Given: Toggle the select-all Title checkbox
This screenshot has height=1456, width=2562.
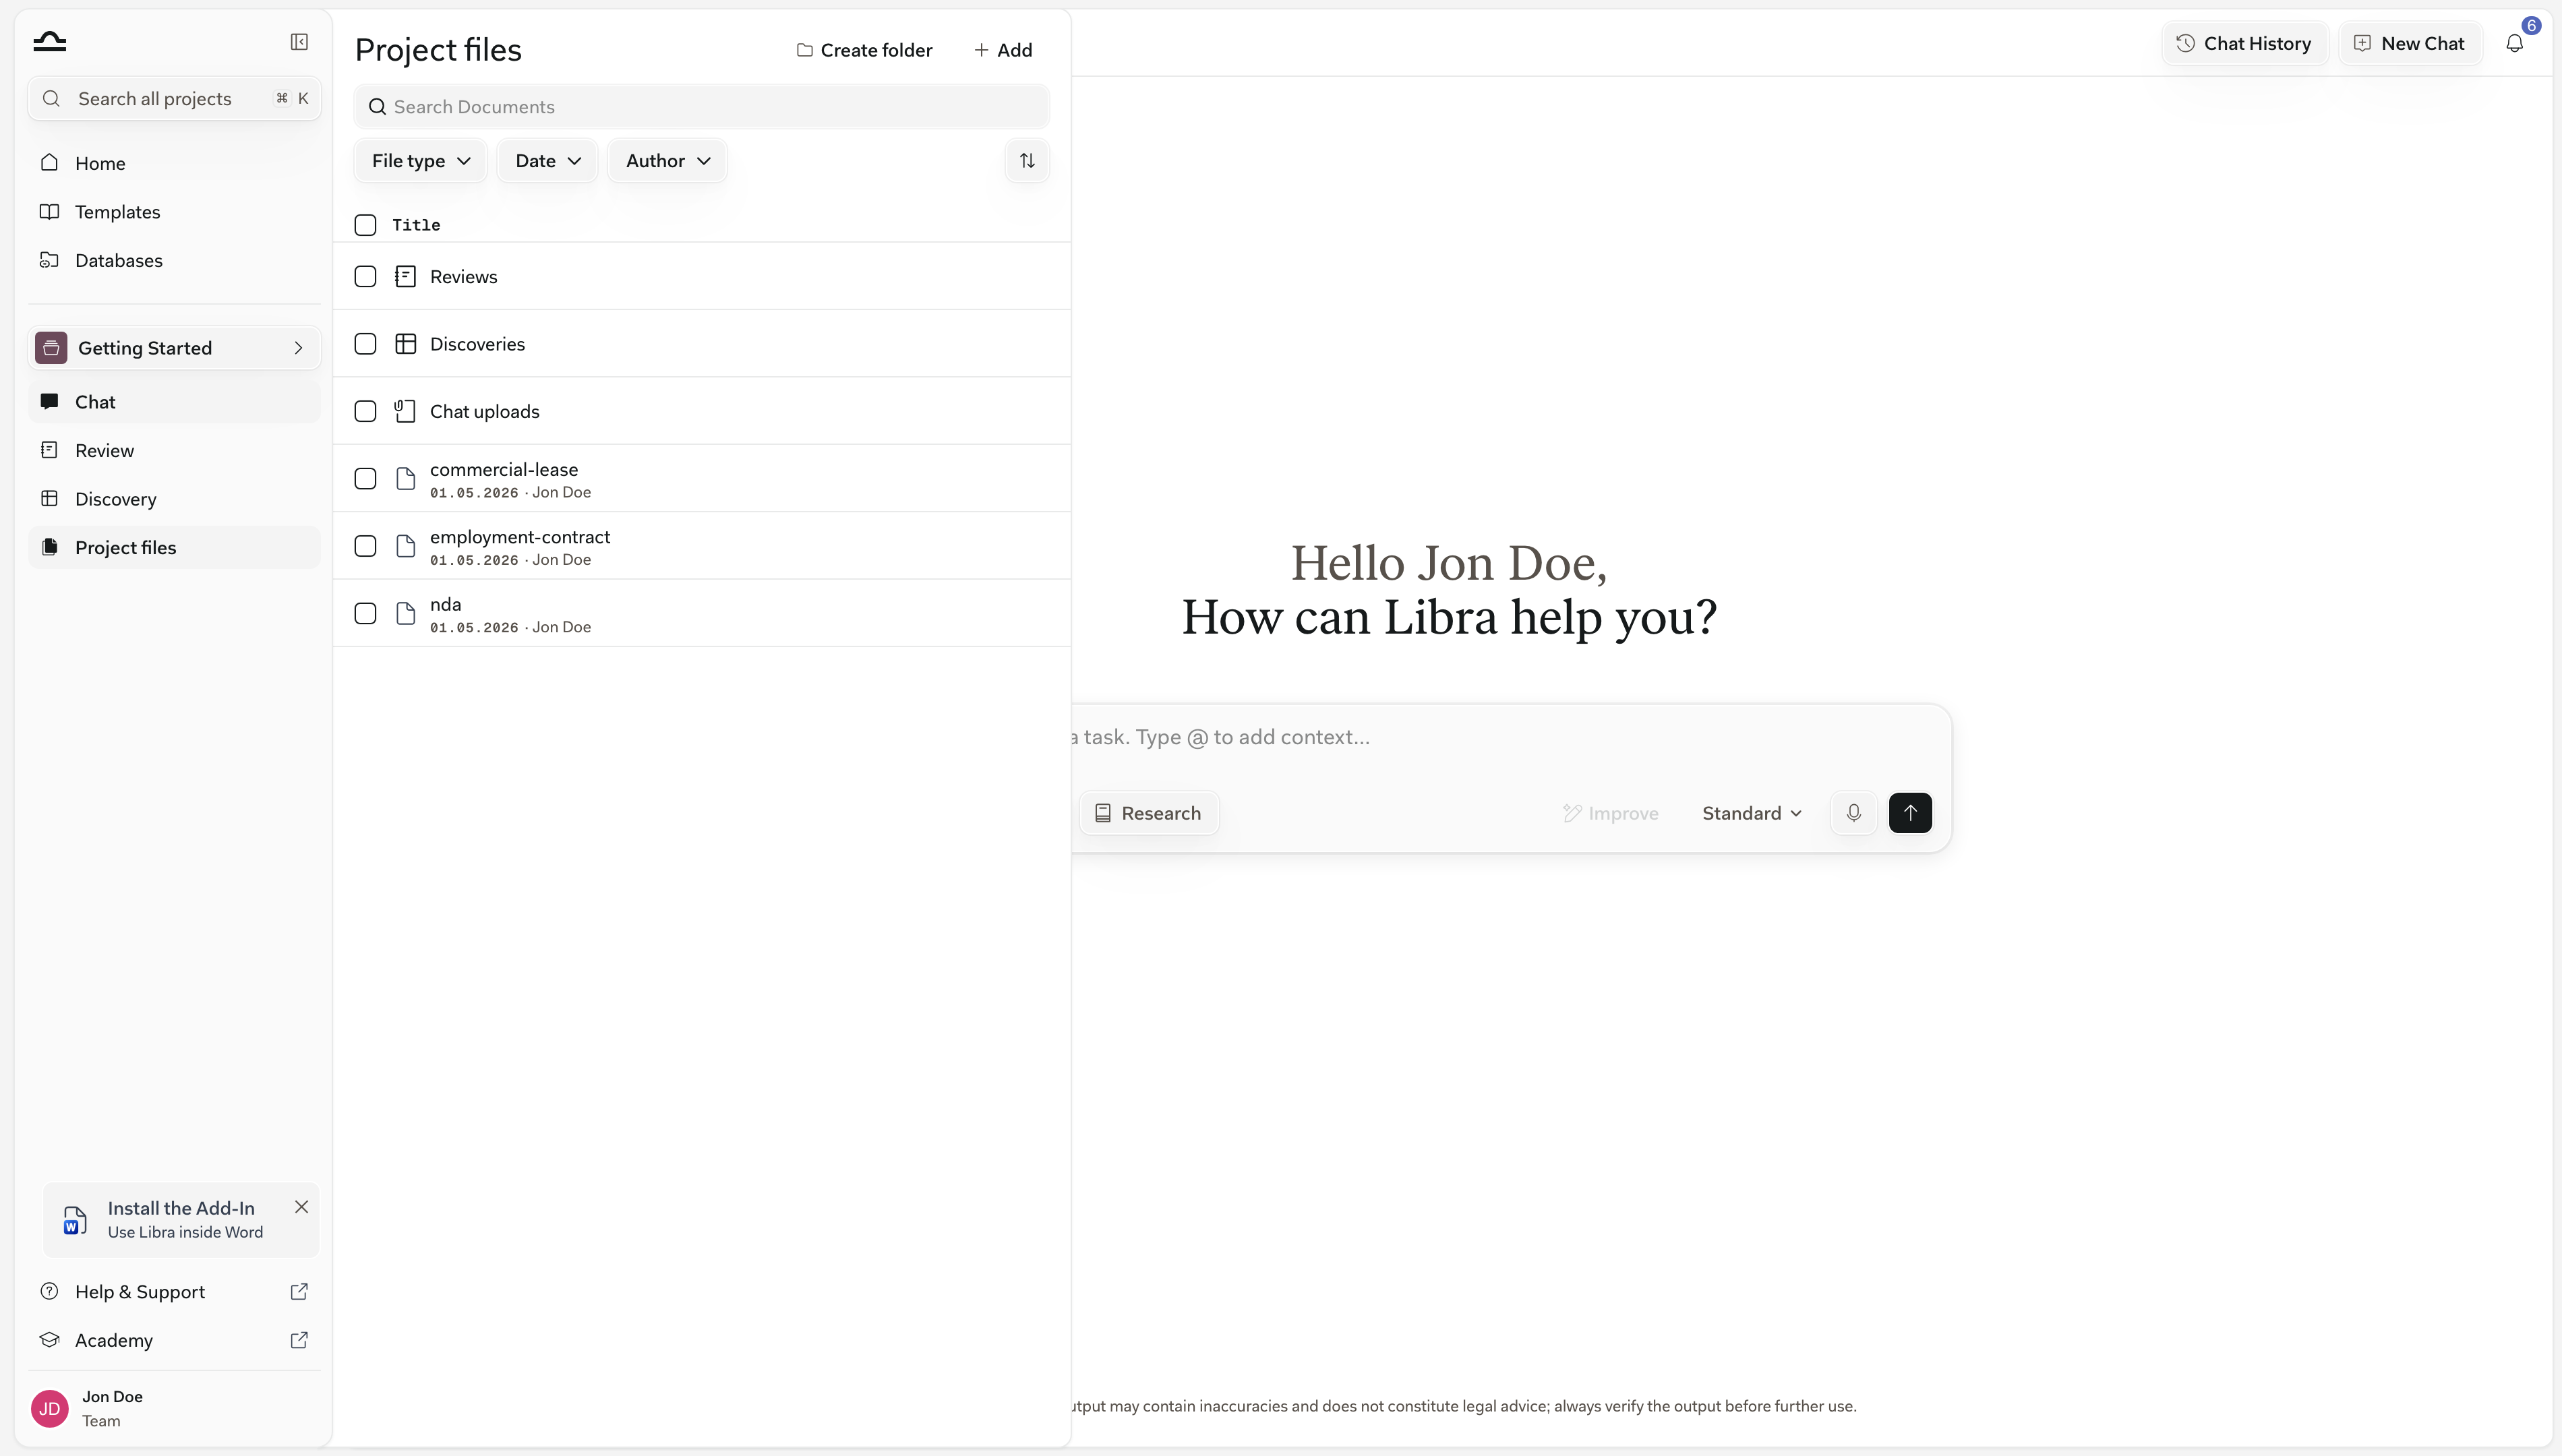Looking at the screenshot, I should coord(365,225).
